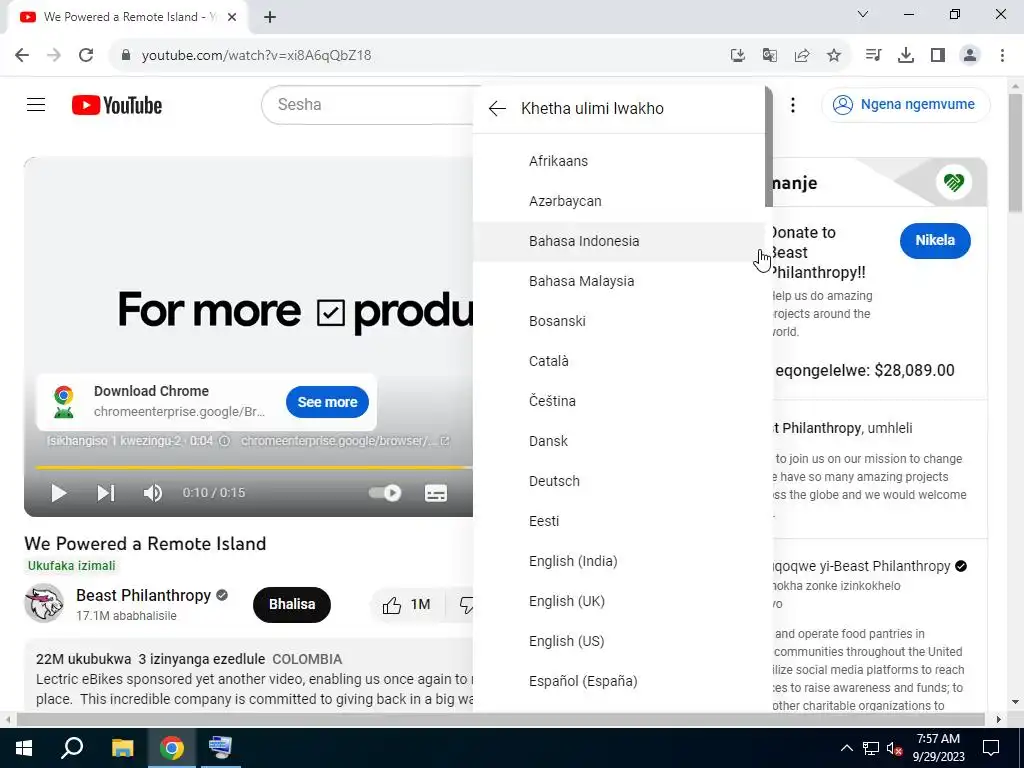Open Chrome's three-dot menu
The height and width of the screenshot is (768, 1024).
(1002, 55)
